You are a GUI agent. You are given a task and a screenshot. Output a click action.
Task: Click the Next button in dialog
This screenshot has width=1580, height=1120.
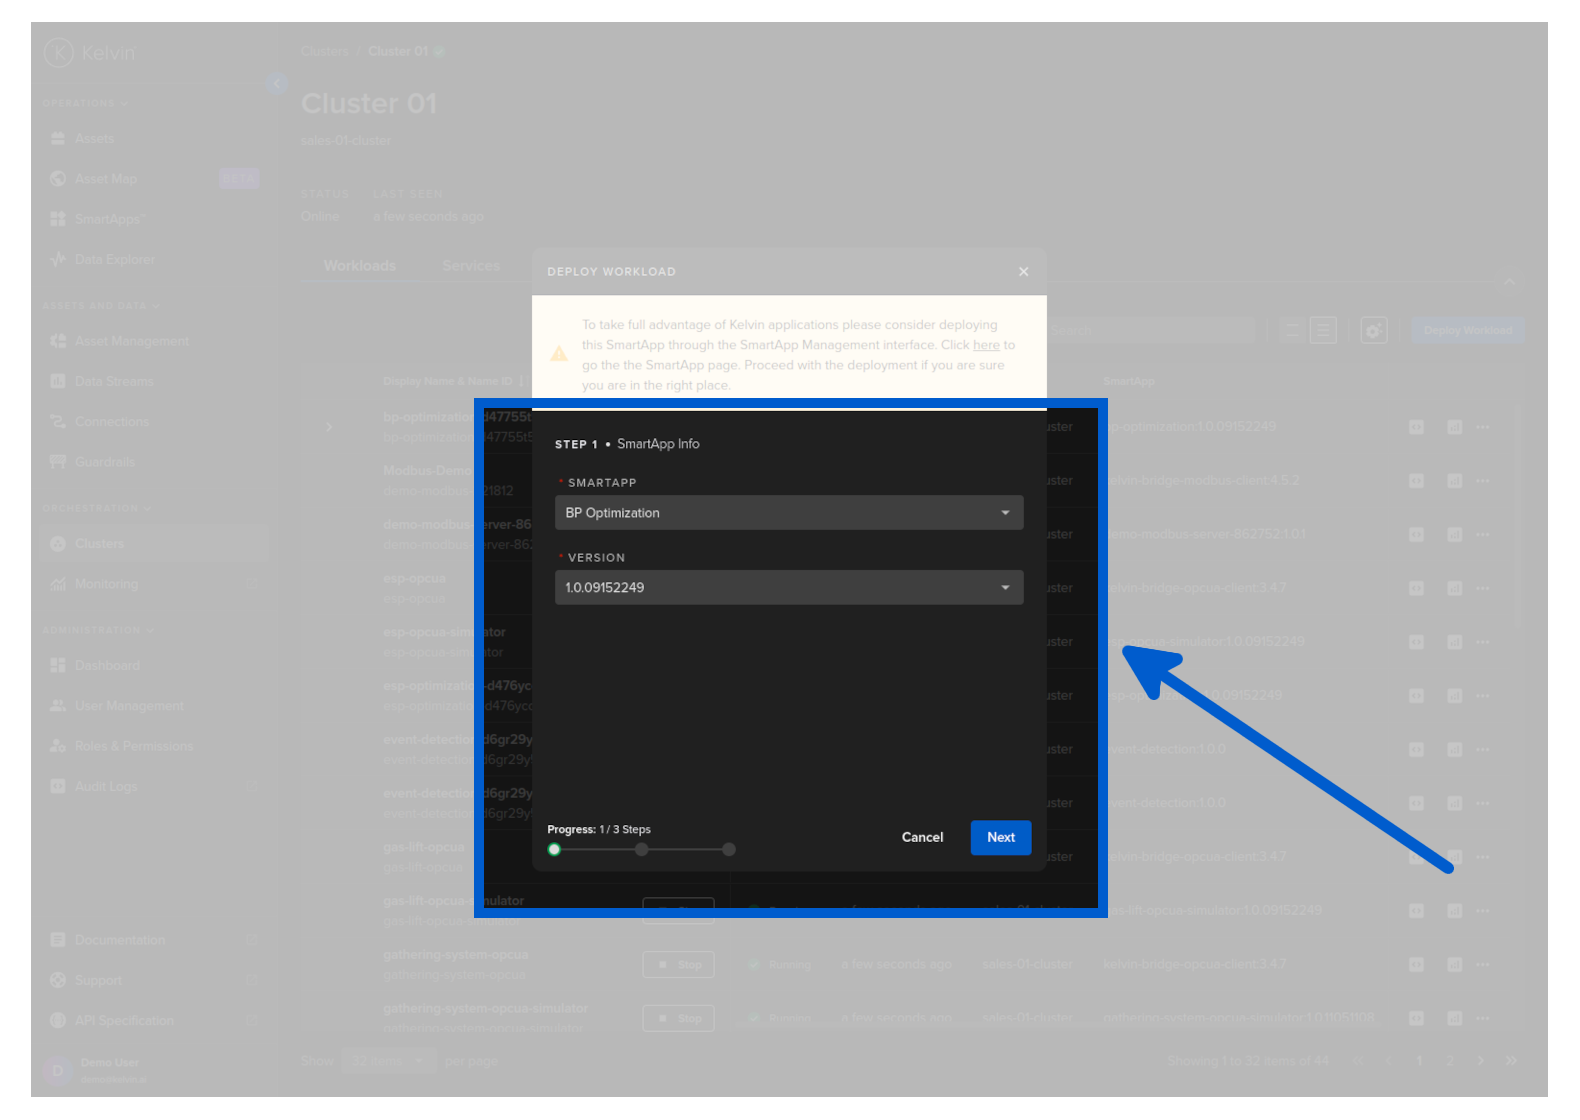pos(1000,838)
